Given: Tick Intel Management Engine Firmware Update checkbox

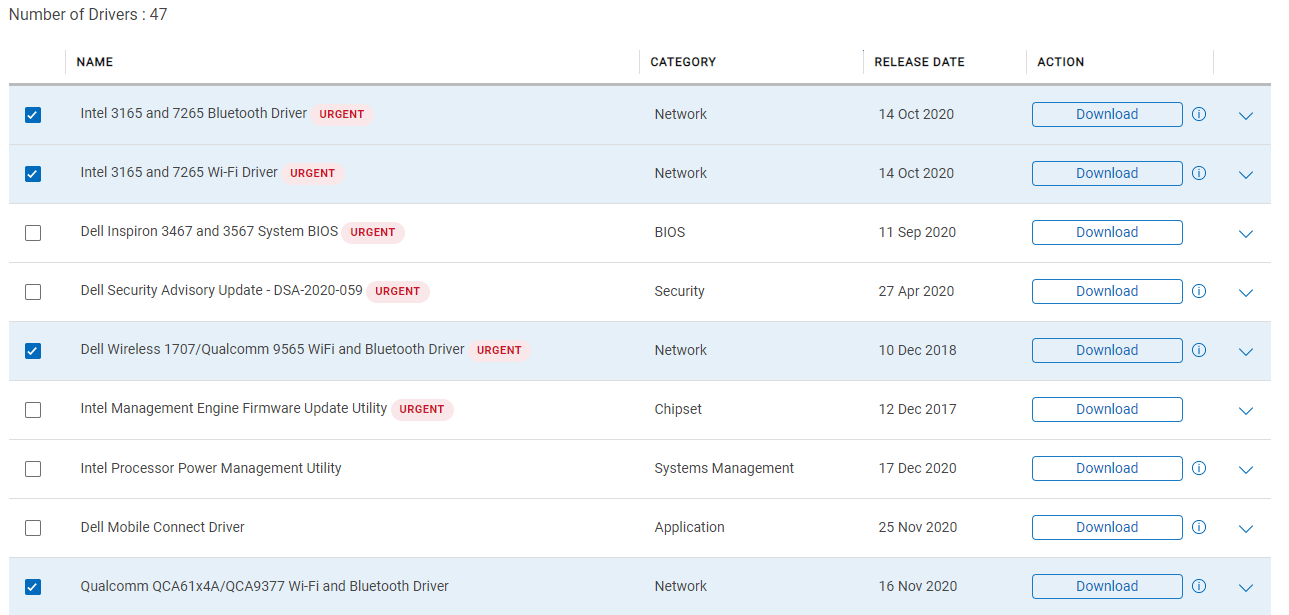Looking at the screenshot, I should 33,410.
